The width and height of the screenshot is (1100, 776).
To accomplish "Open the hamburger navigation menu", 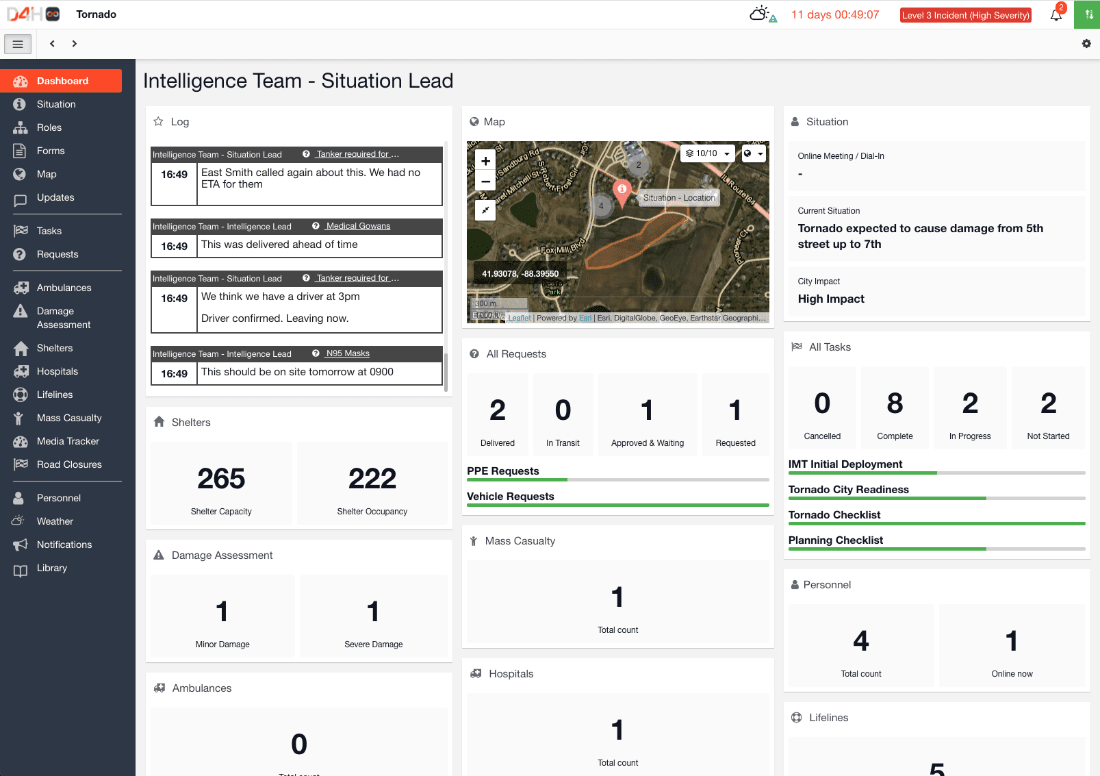I will (x=18, y=44).
